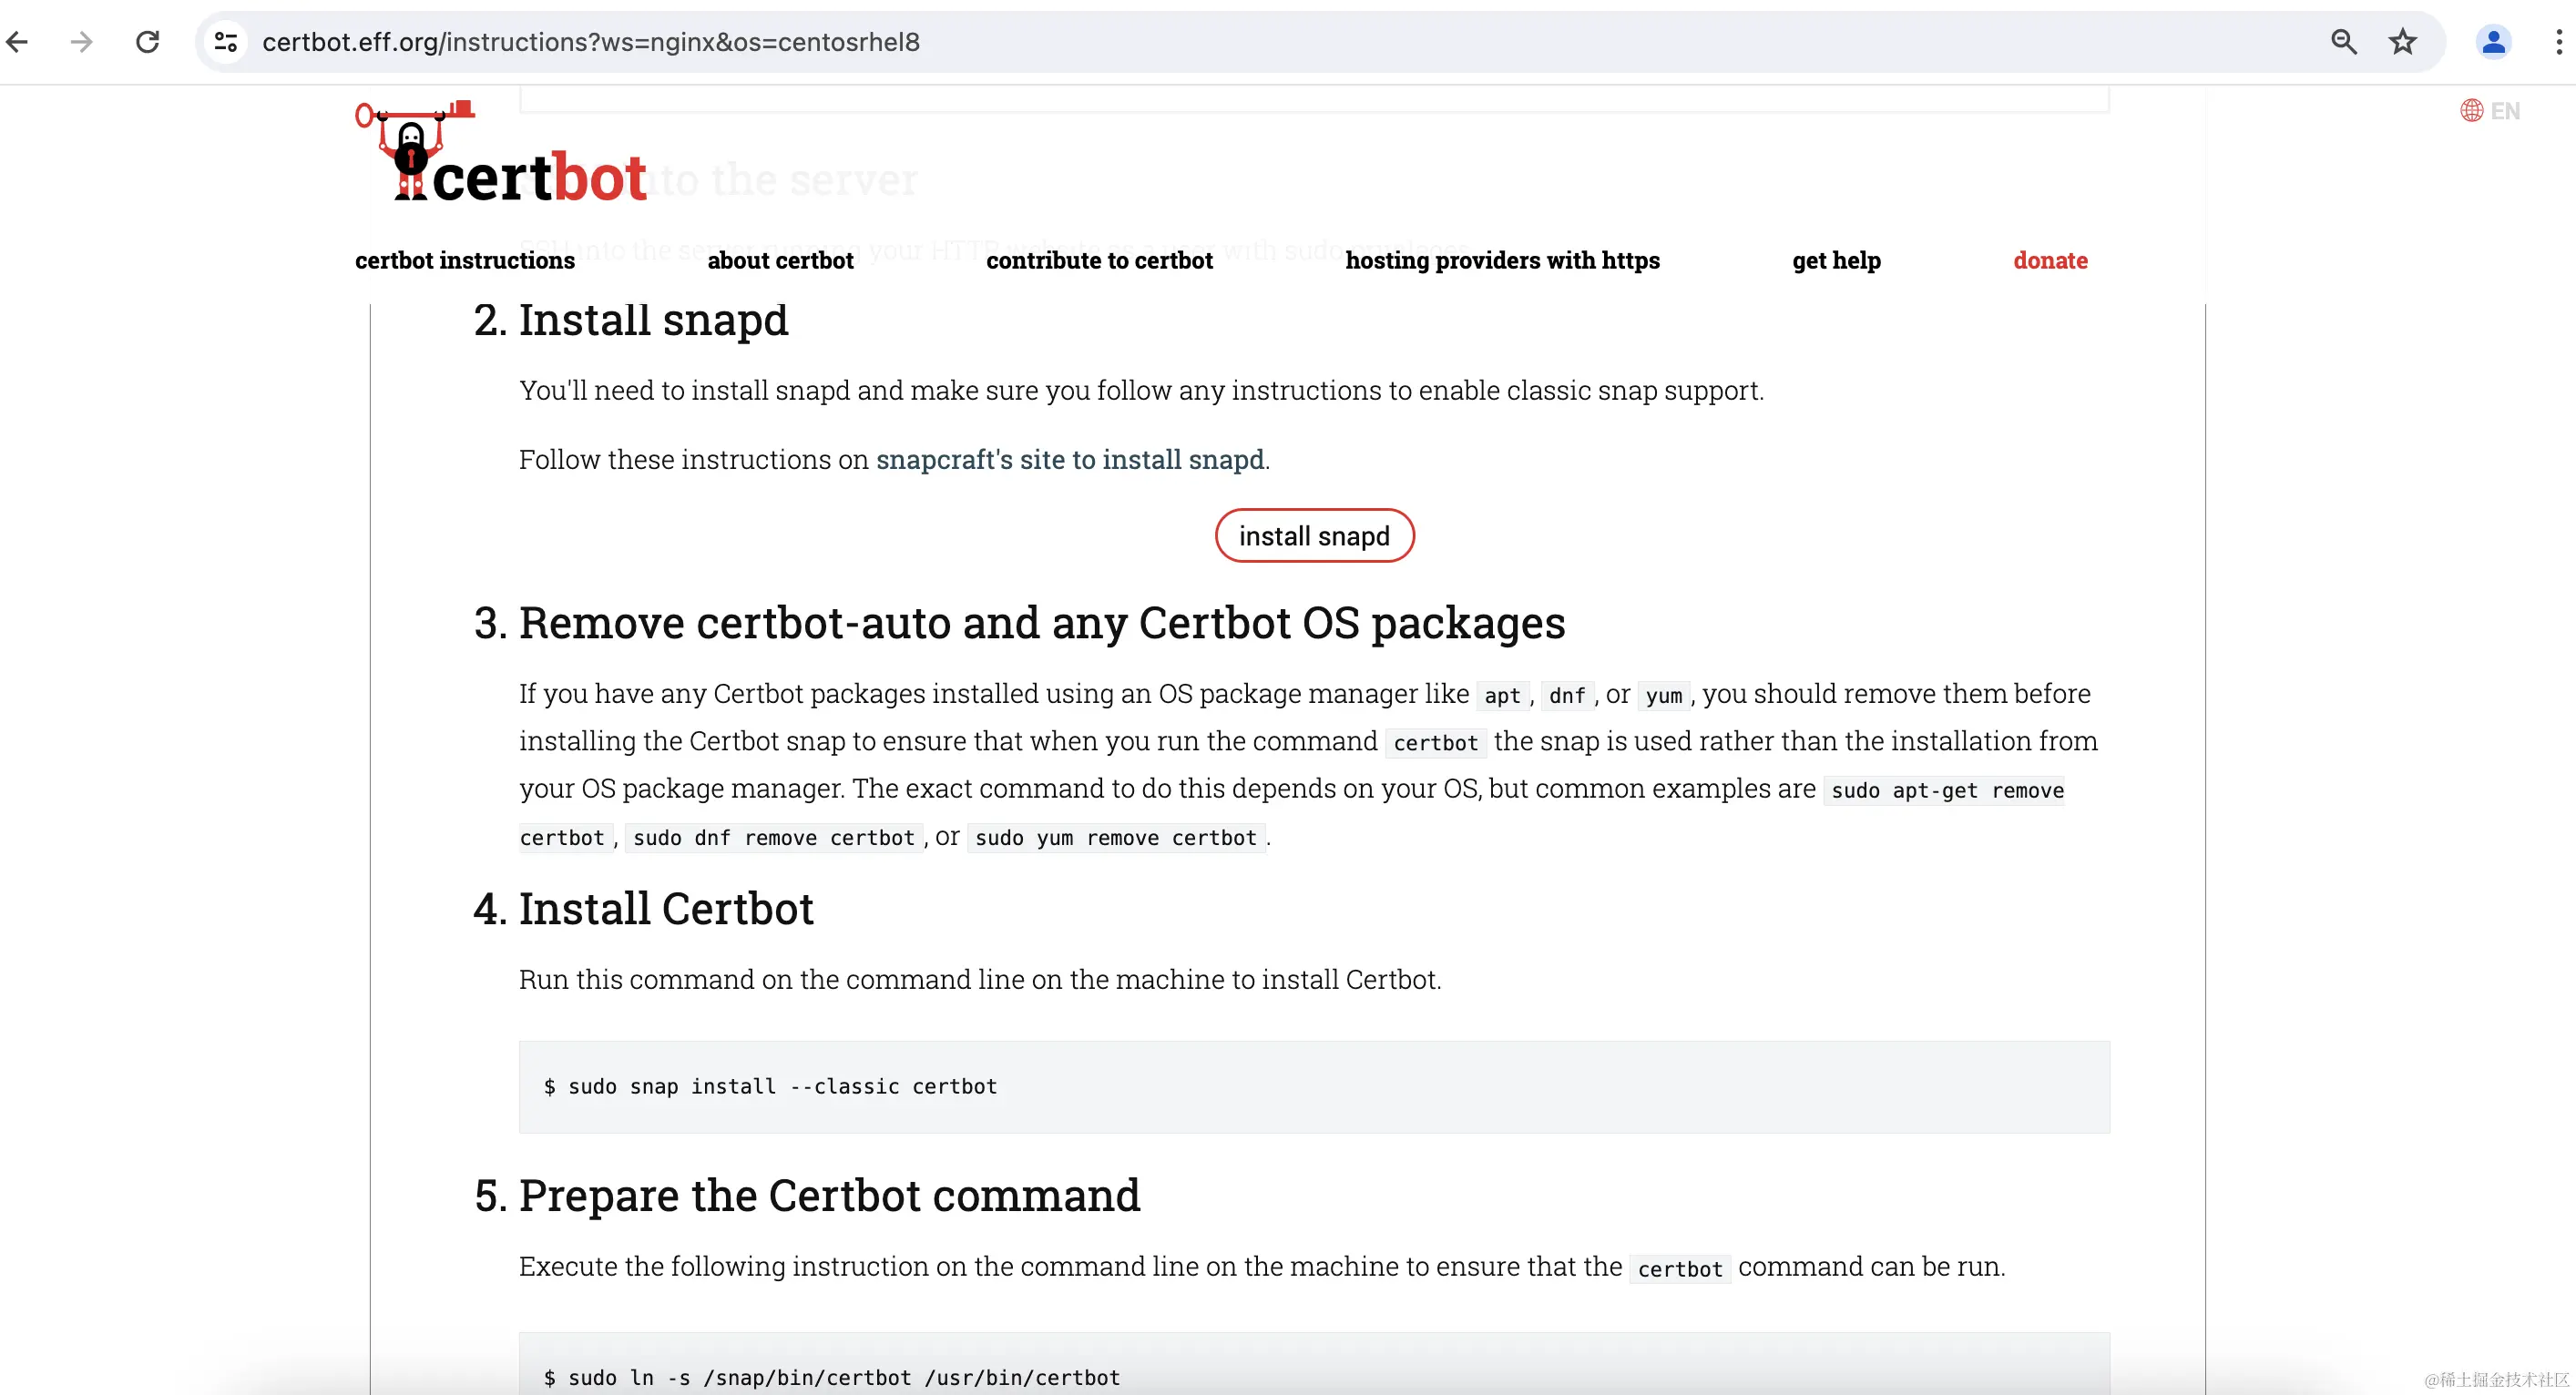Open about certbot menu item
This screenshot has height=1395, width=2576.
[781, 261]
